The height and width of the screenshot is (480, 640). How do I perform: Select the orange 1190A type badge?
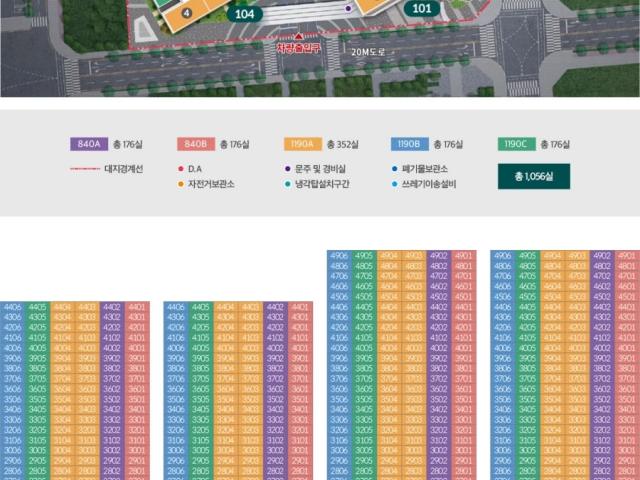(302, 144)
